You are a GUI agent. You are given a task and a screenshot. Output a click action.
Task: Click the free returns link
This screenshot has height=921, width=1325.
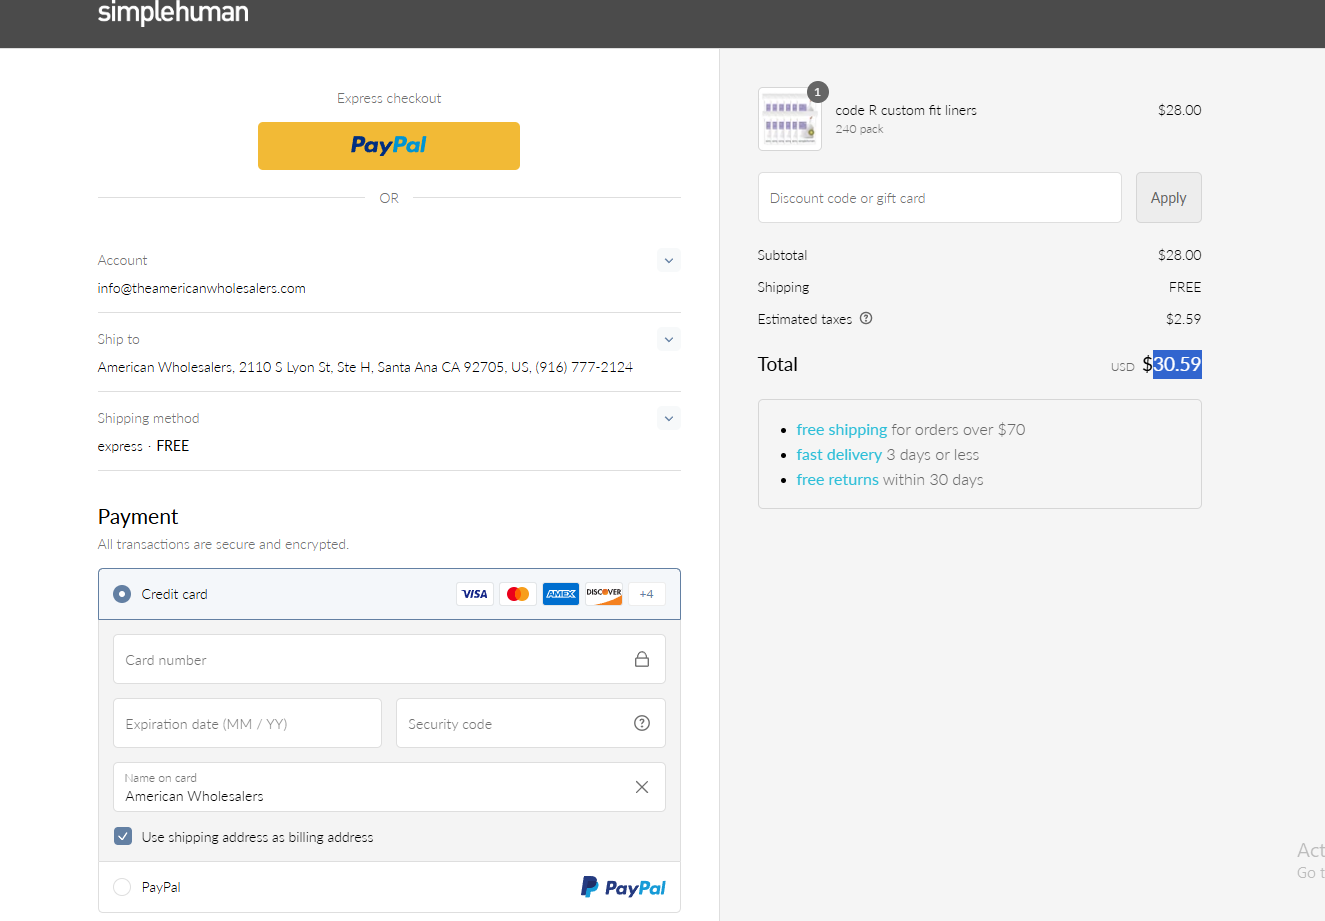837,479
